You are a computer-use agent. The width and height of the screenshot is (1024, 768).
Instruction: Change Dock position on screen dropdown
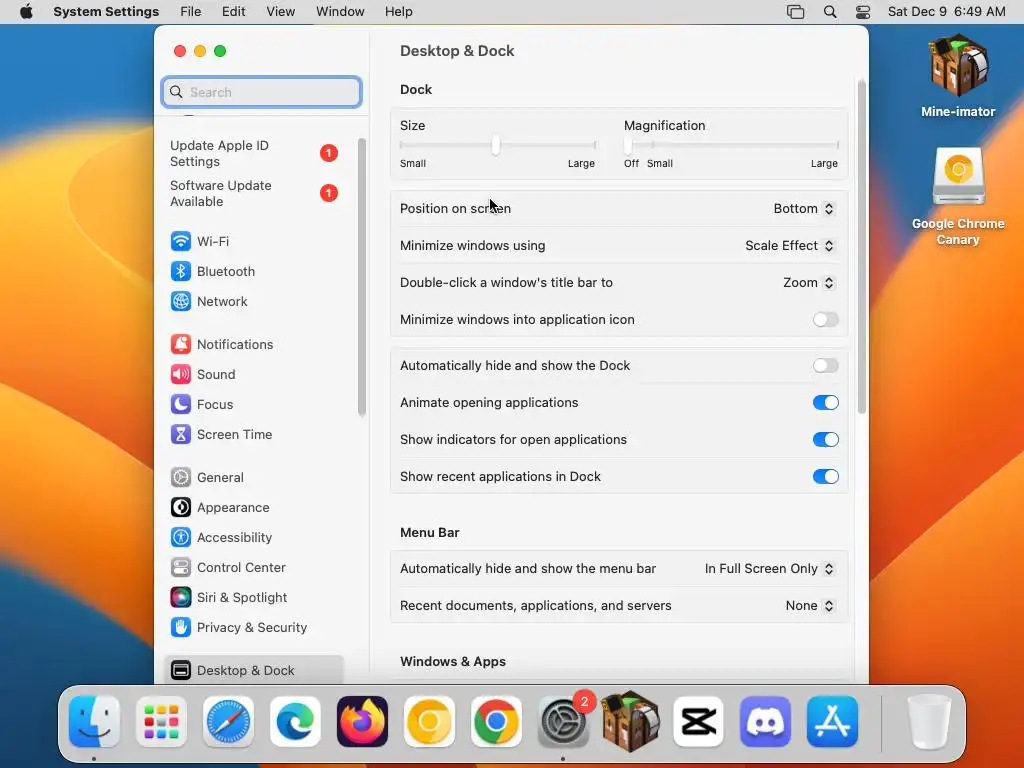(804, 208)
